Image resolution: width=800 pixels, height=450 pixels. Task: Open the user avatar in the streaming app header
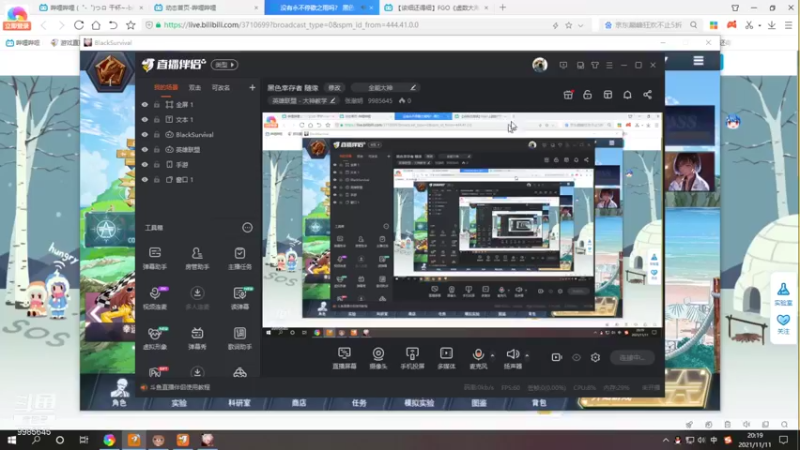click(x=540, y=65)
